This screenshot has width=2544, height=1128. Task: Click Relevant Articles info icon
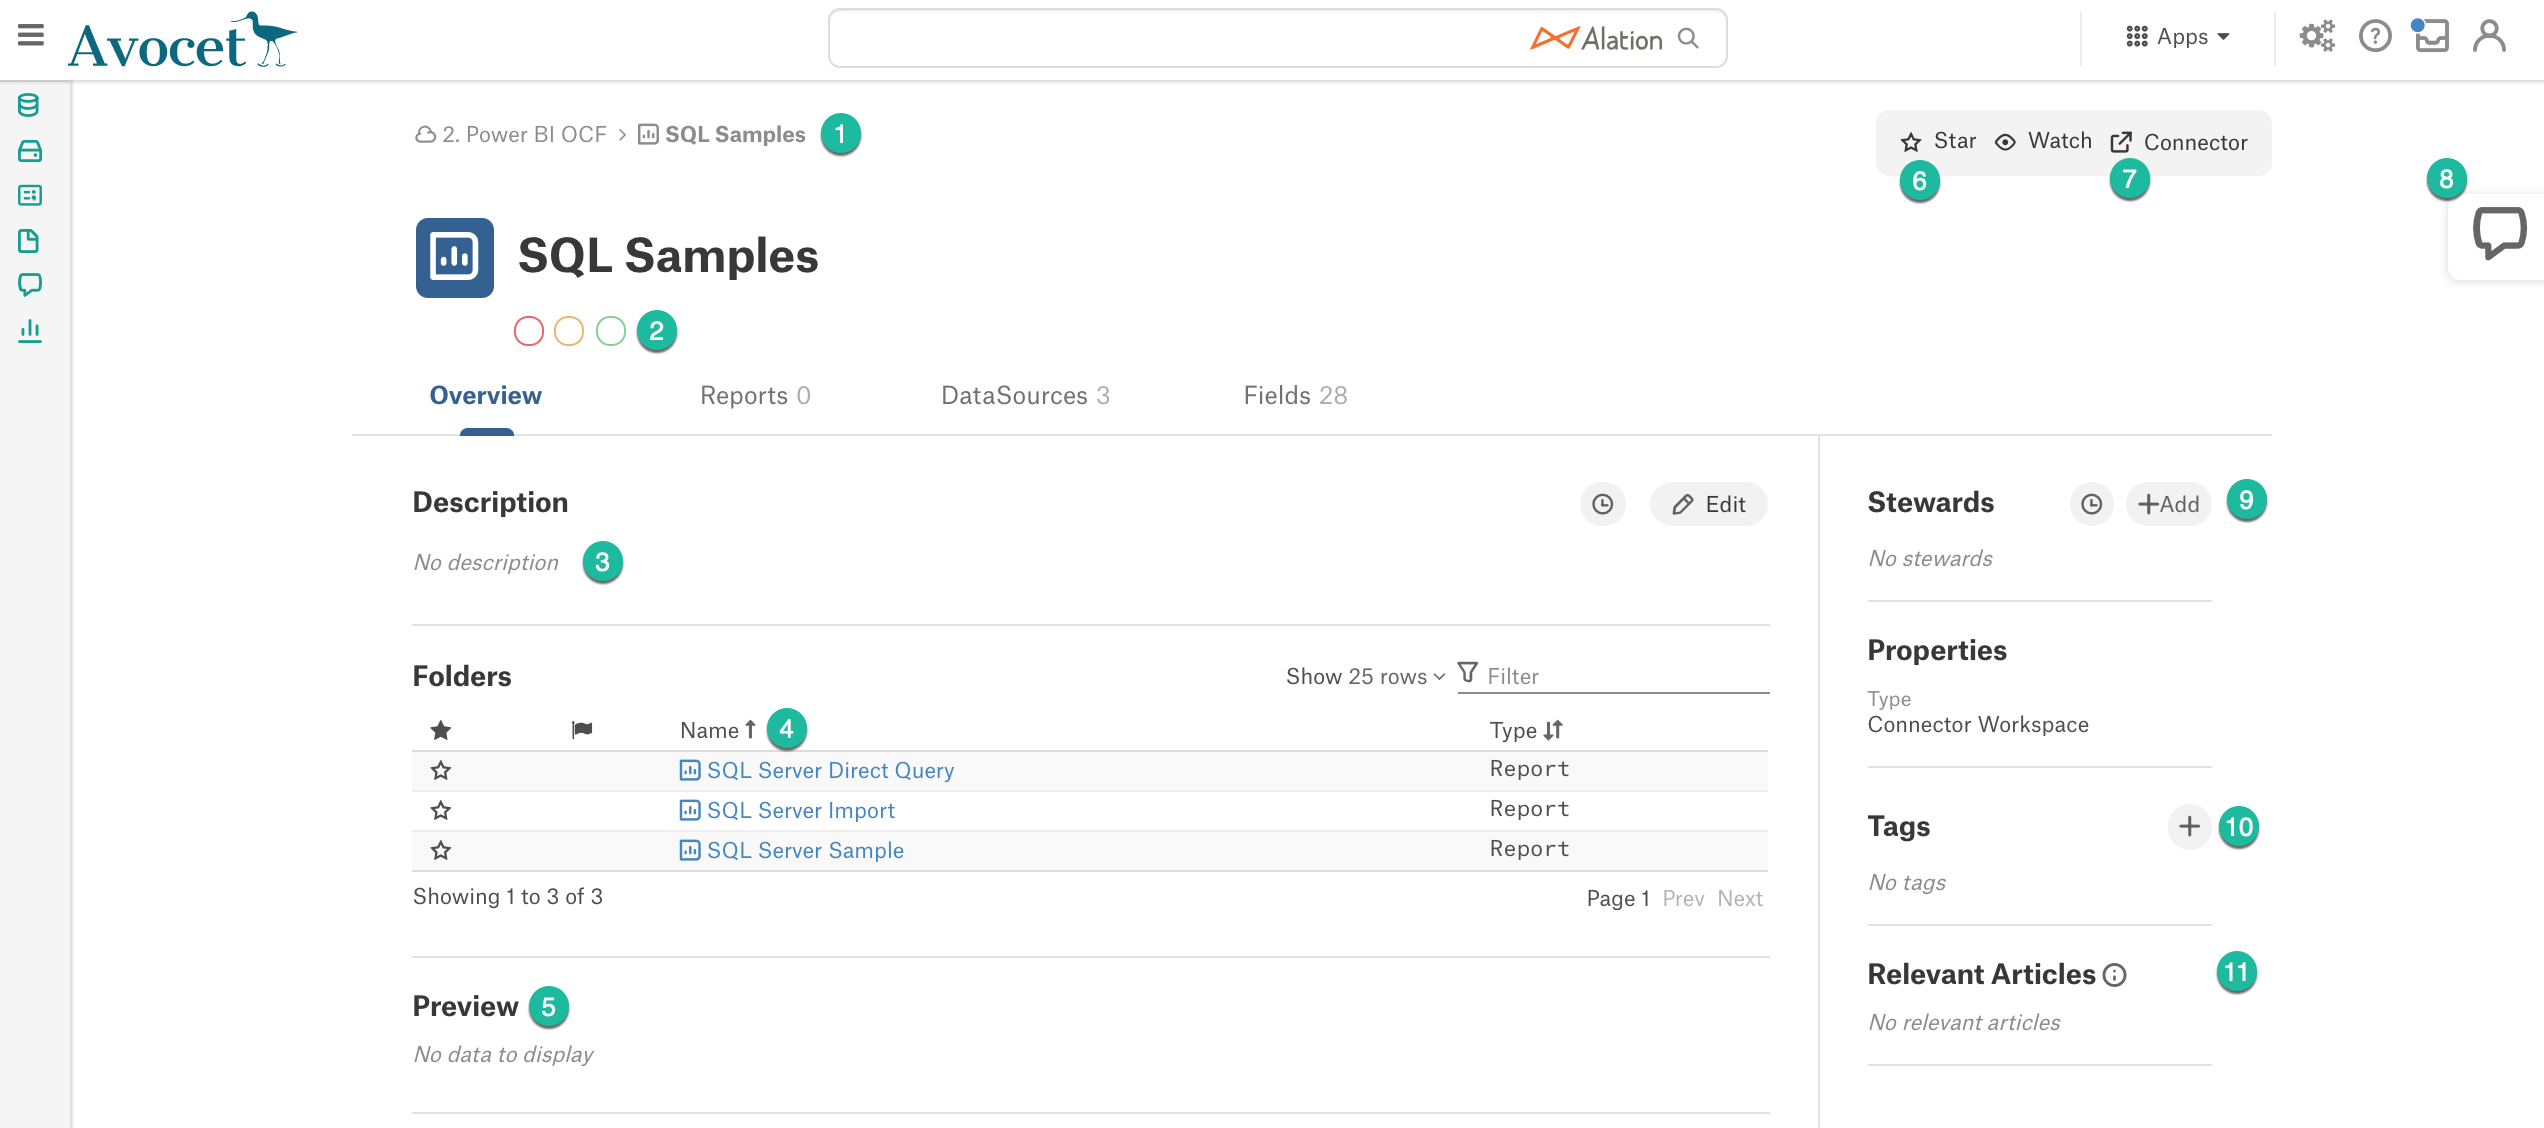pyautogui.click(x=2115, y=975)
